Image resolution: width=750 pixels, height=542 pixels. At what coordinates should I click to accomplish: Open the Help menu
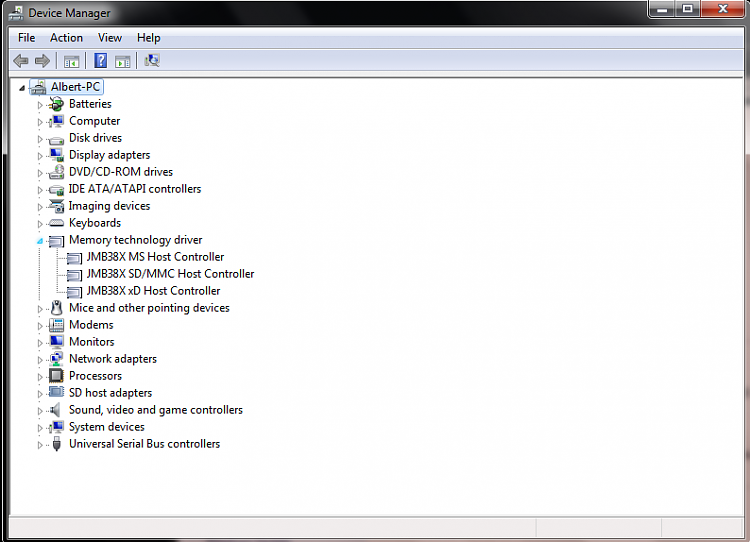point(148,38)
